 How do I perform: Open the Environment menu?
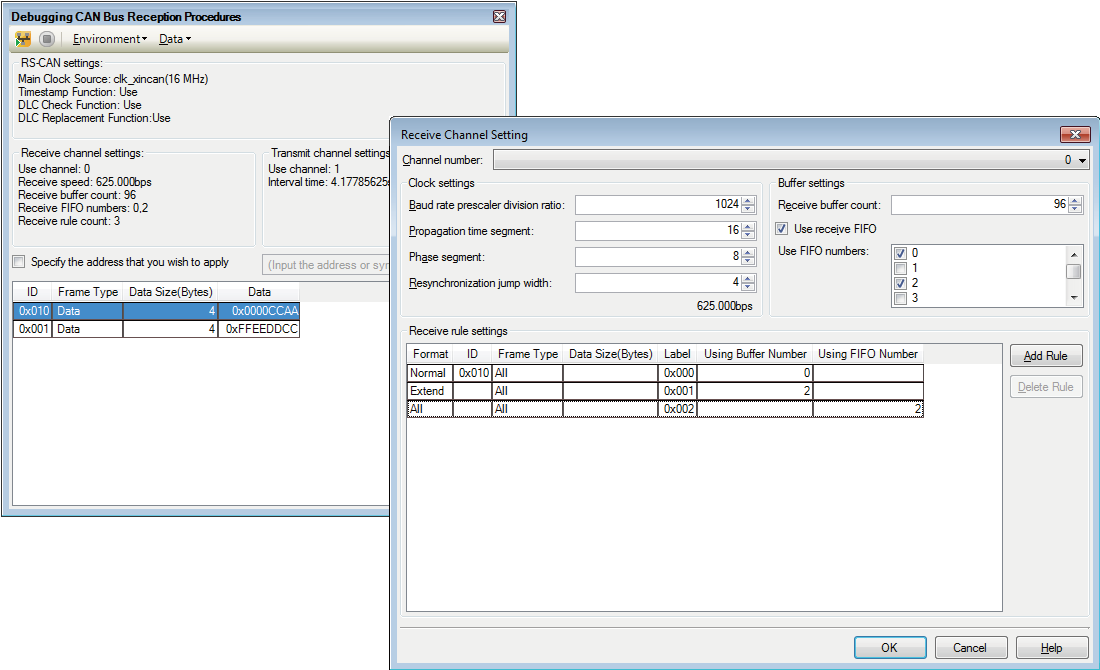(x=110, y=39)
